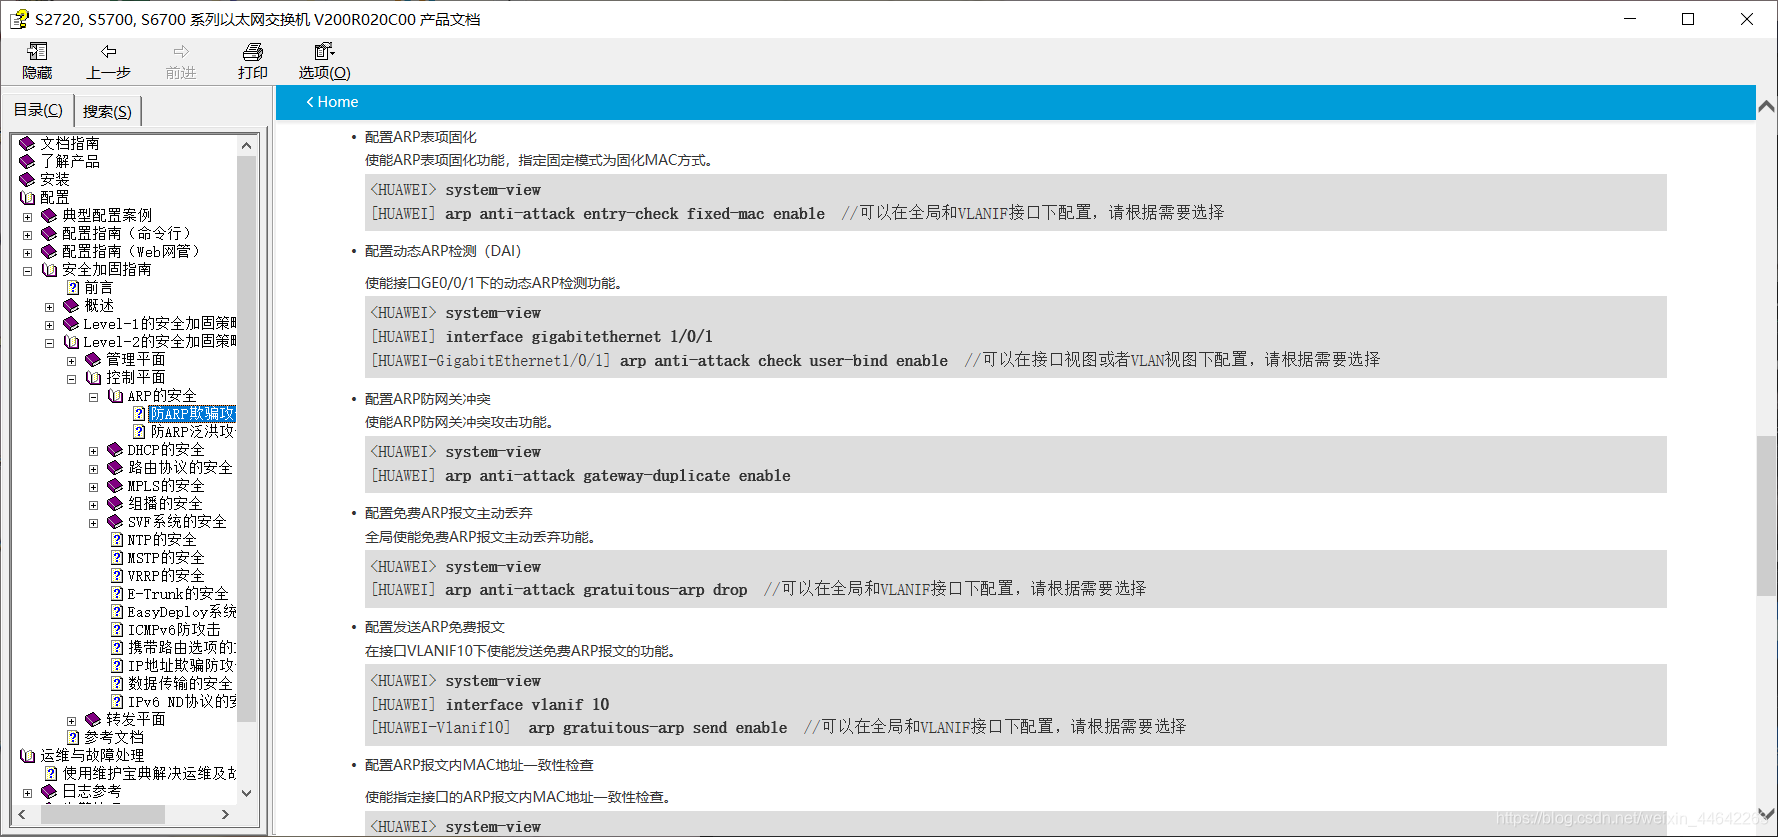Open the Options (选项) toolbar icon
1778x837 pixels.
click(x=324, y=51)
